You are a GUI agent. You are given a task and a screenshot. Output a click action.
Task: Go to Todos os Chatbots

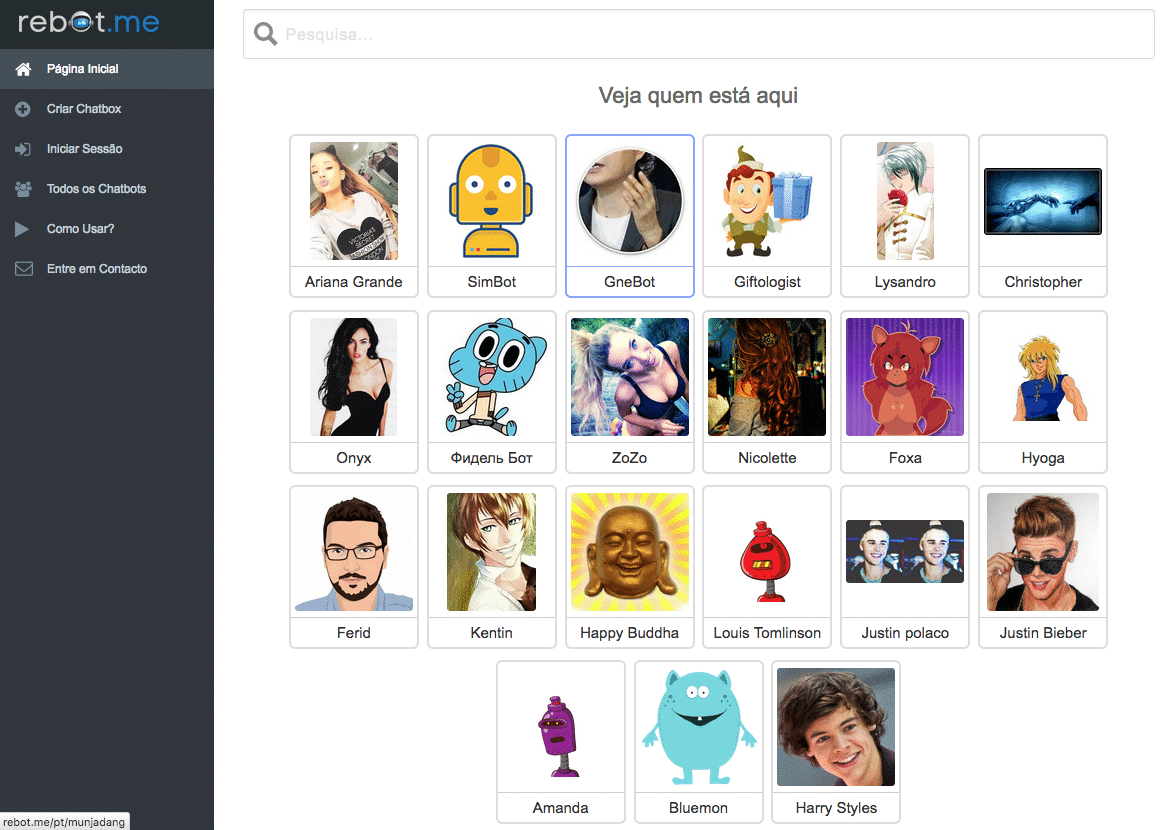[x=106, y=189]
